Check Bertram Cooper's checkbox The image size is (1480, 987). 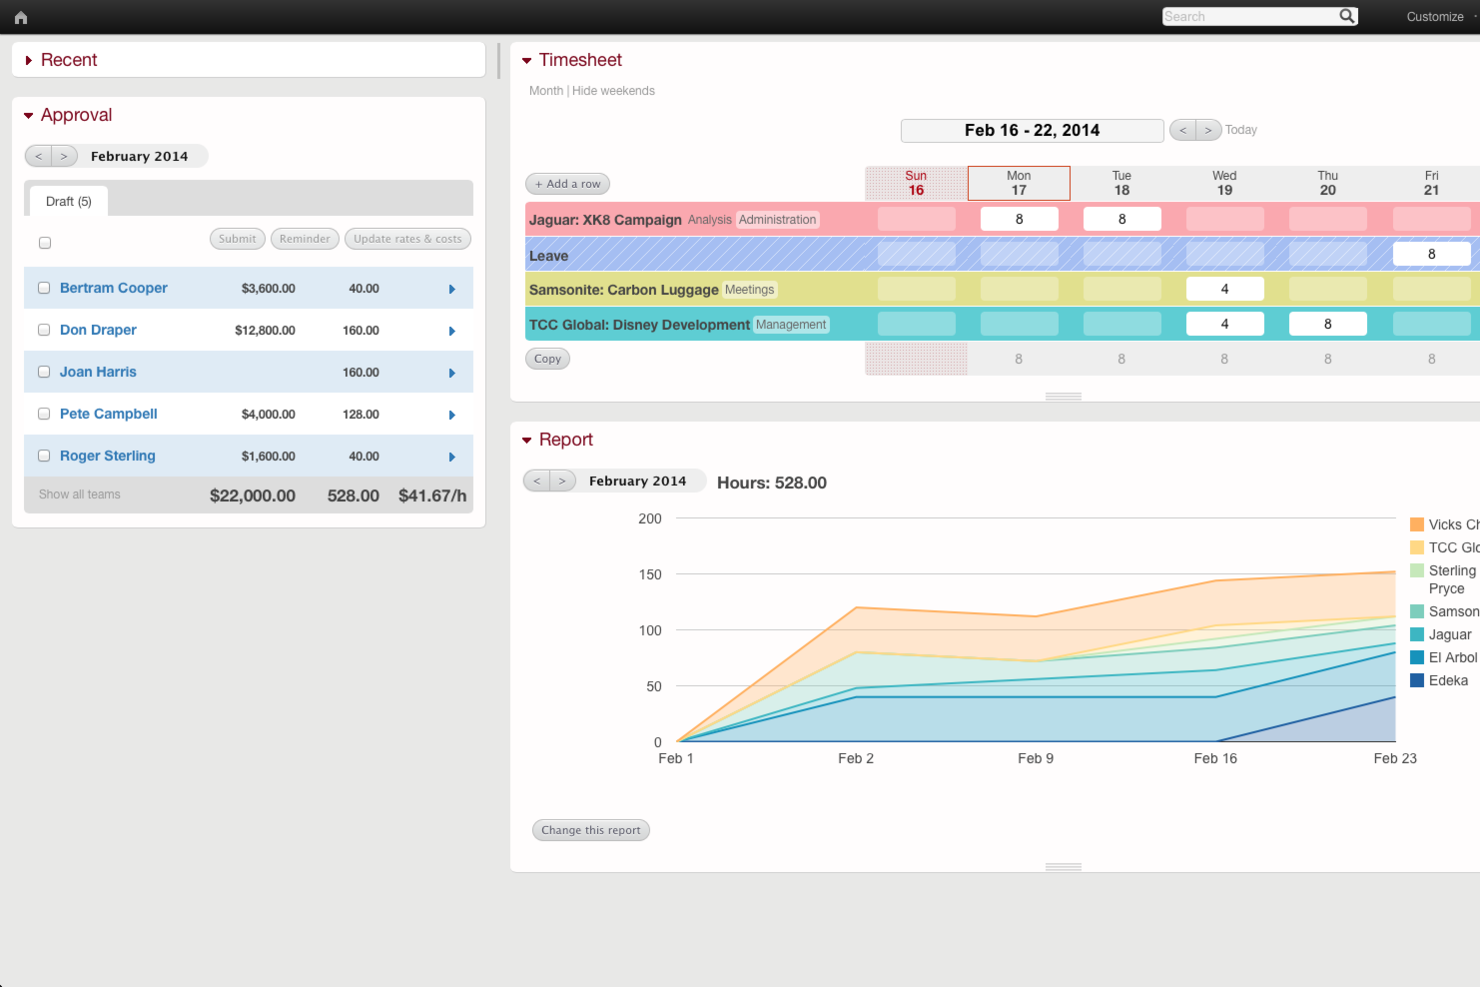tap(44, 287)
